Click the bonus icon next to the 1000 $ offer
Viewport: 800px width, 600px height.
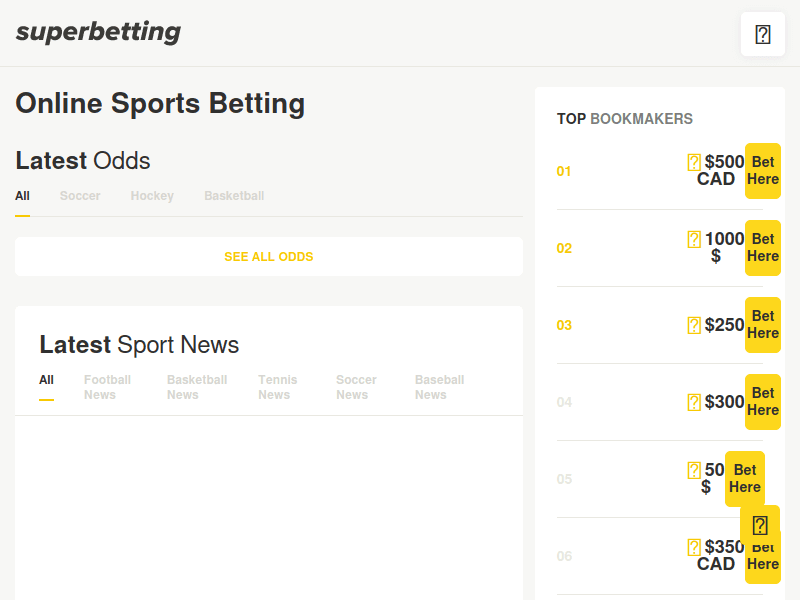coord(694,238)
